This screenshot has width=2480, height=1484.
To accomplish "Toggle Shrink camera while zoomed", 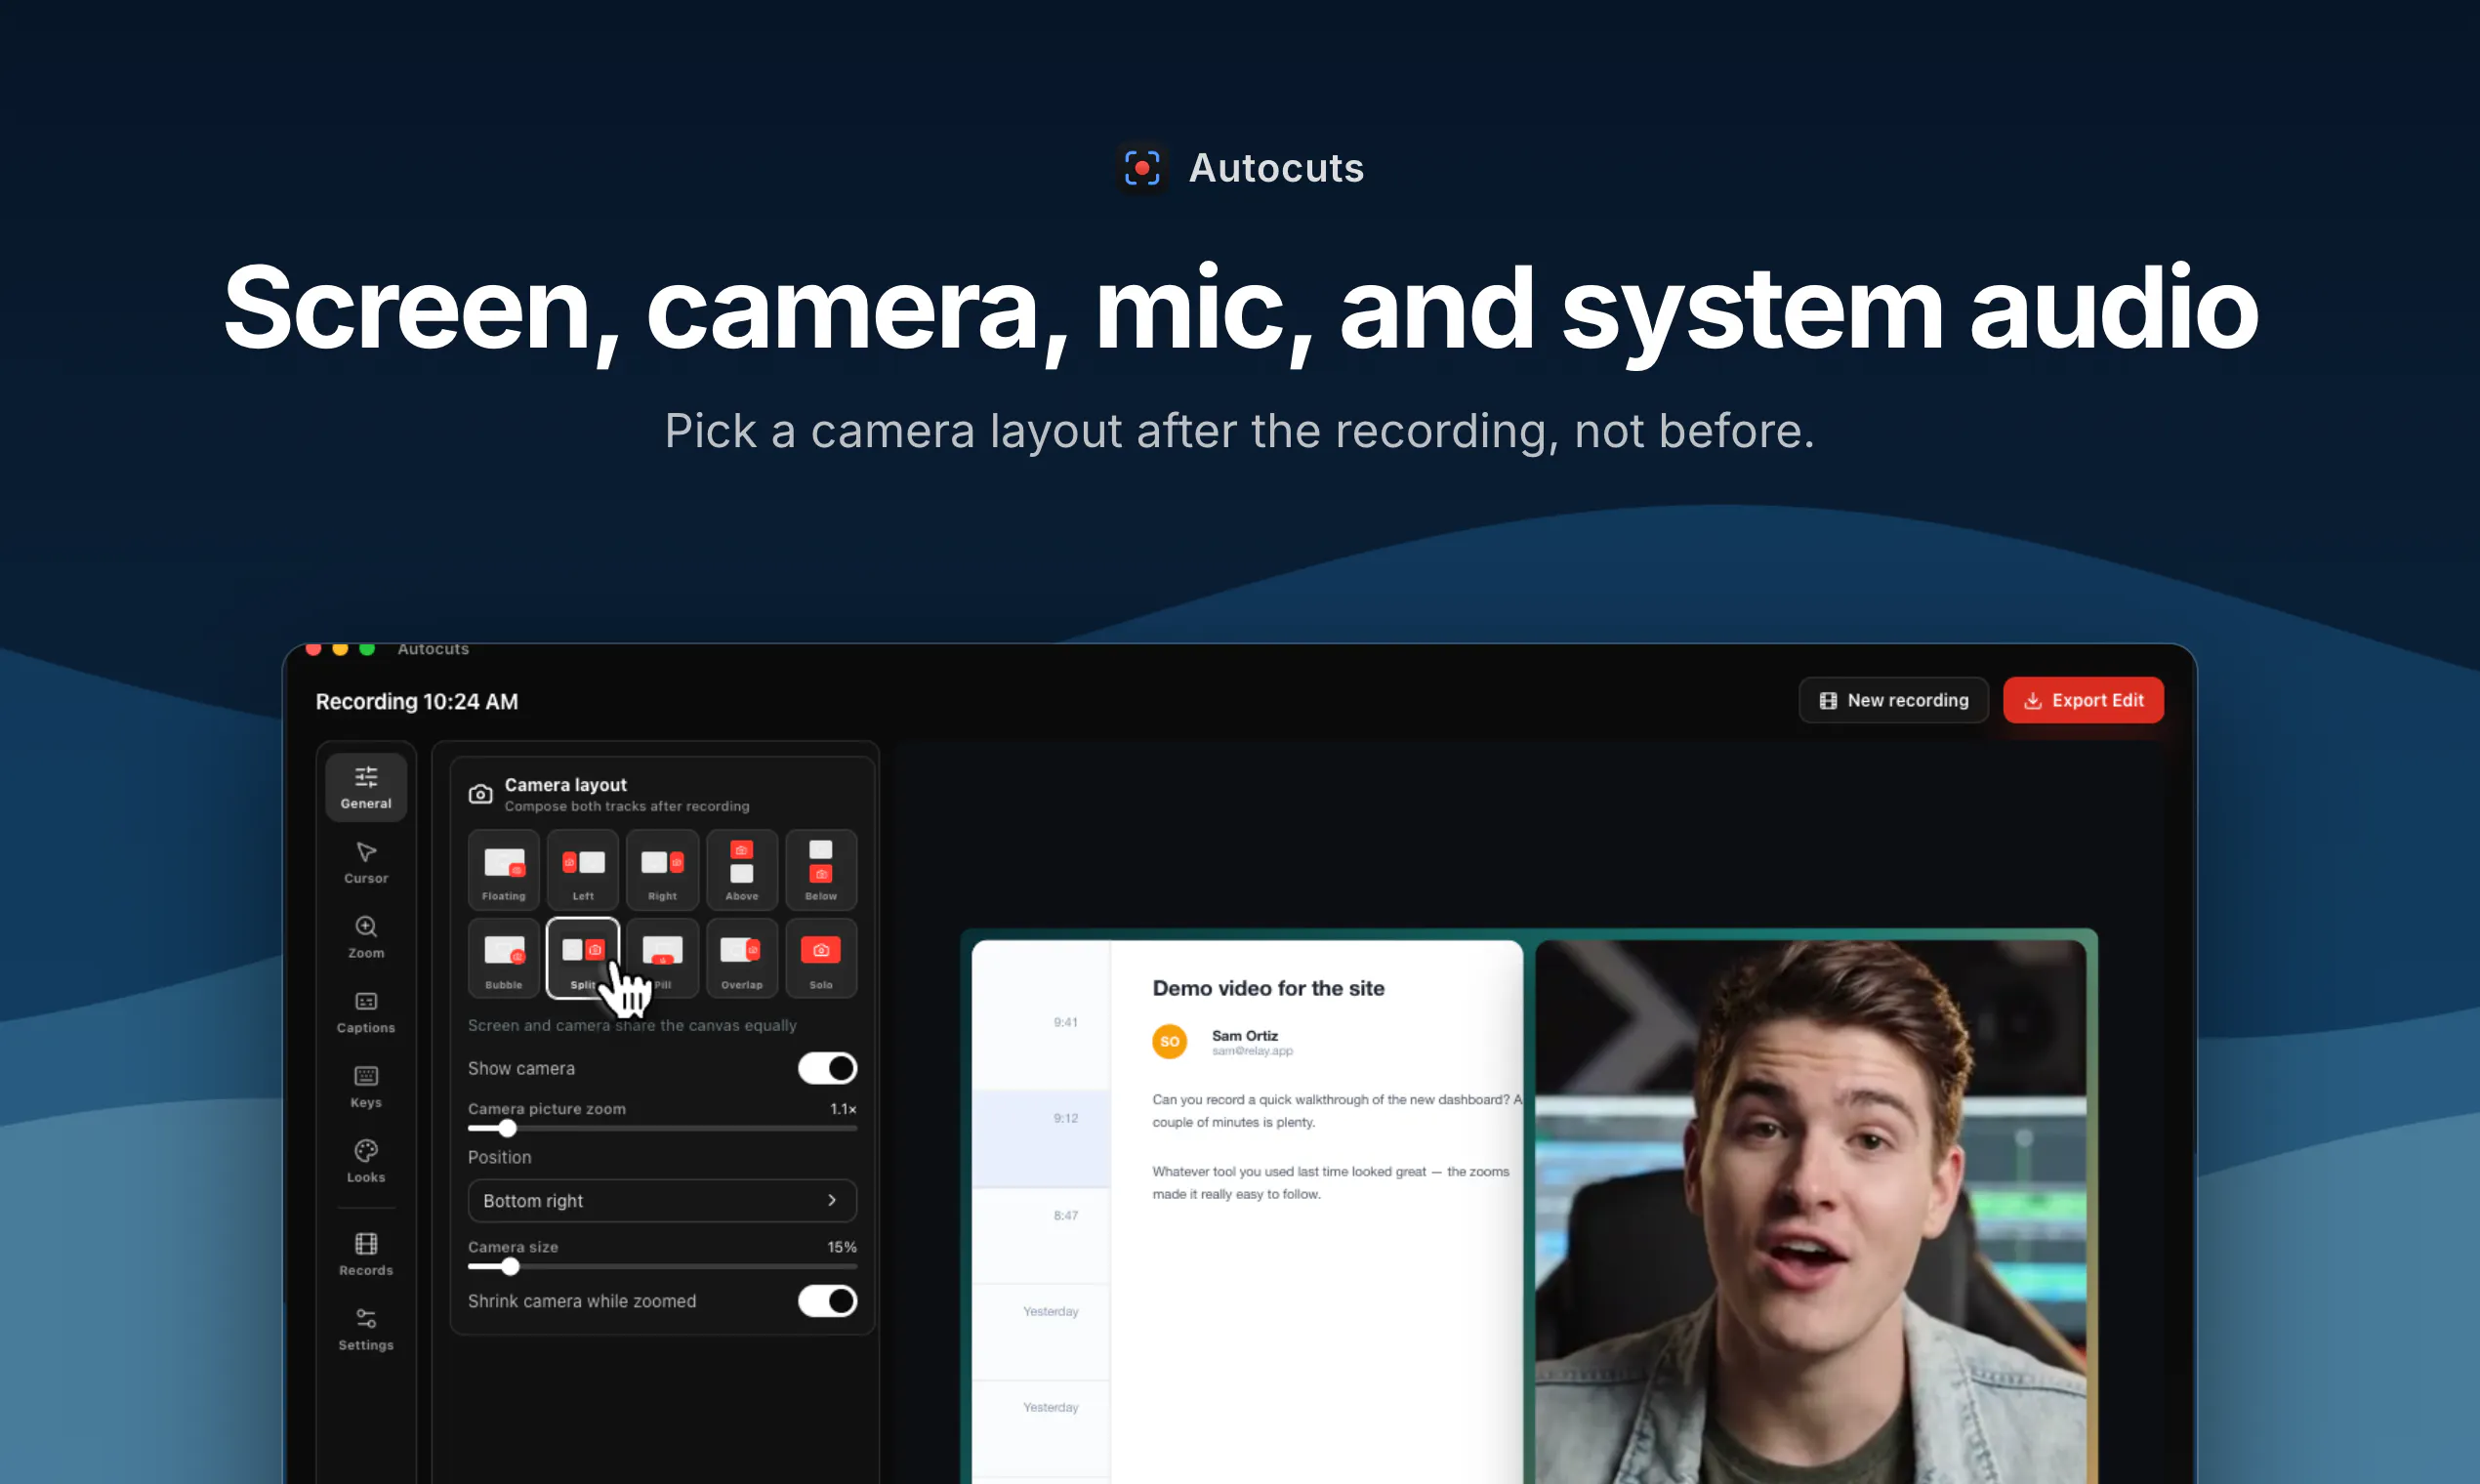I will pyautogui.click(x=827, y=1301).
